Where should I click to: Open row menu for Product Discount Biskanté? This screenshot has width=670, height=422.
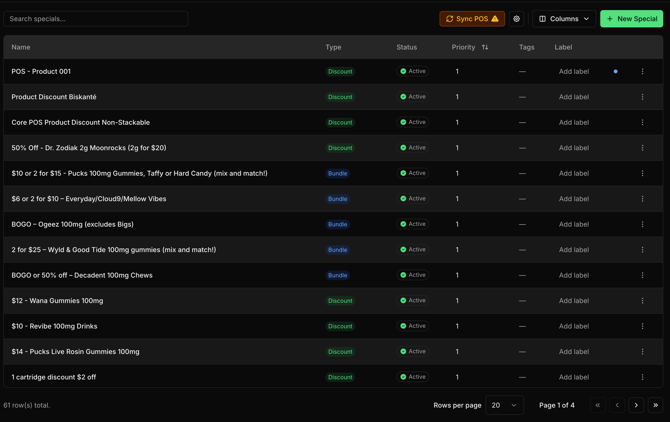(642, 97)
